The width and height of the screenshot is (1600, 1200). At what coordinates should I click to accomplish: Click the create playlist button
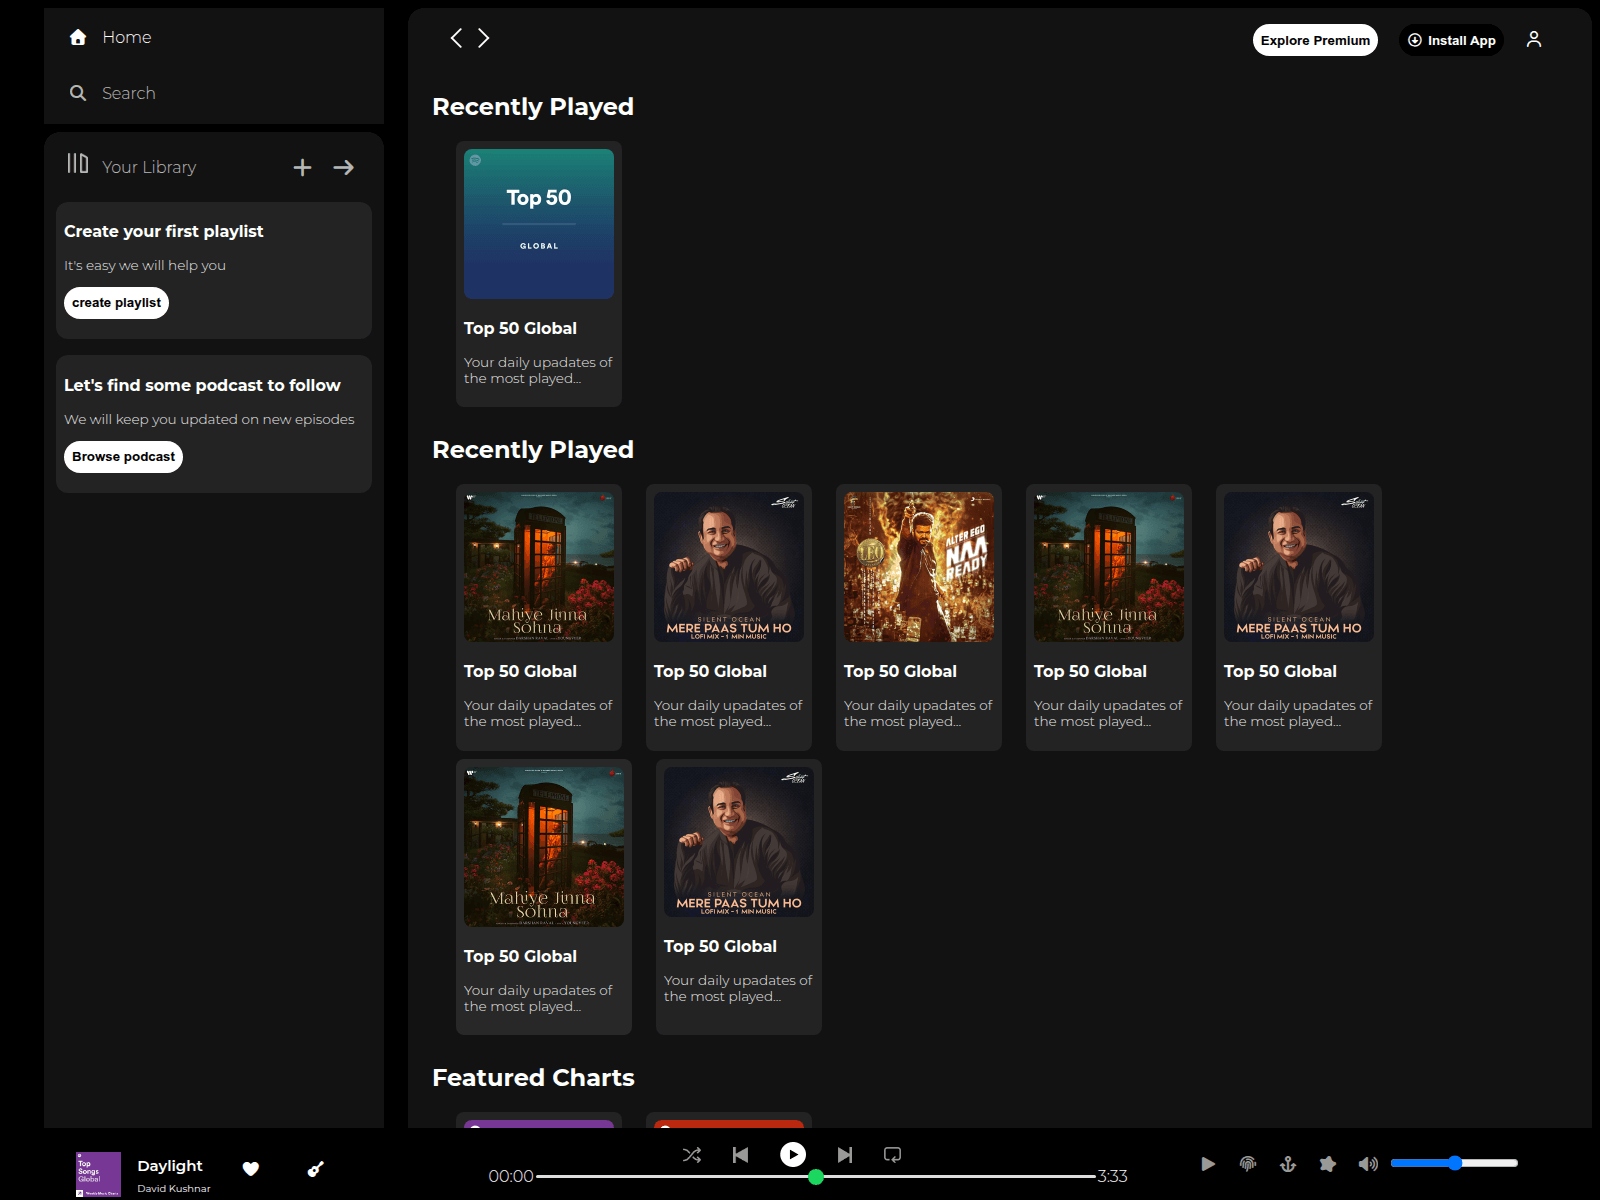tap(116, 303)
